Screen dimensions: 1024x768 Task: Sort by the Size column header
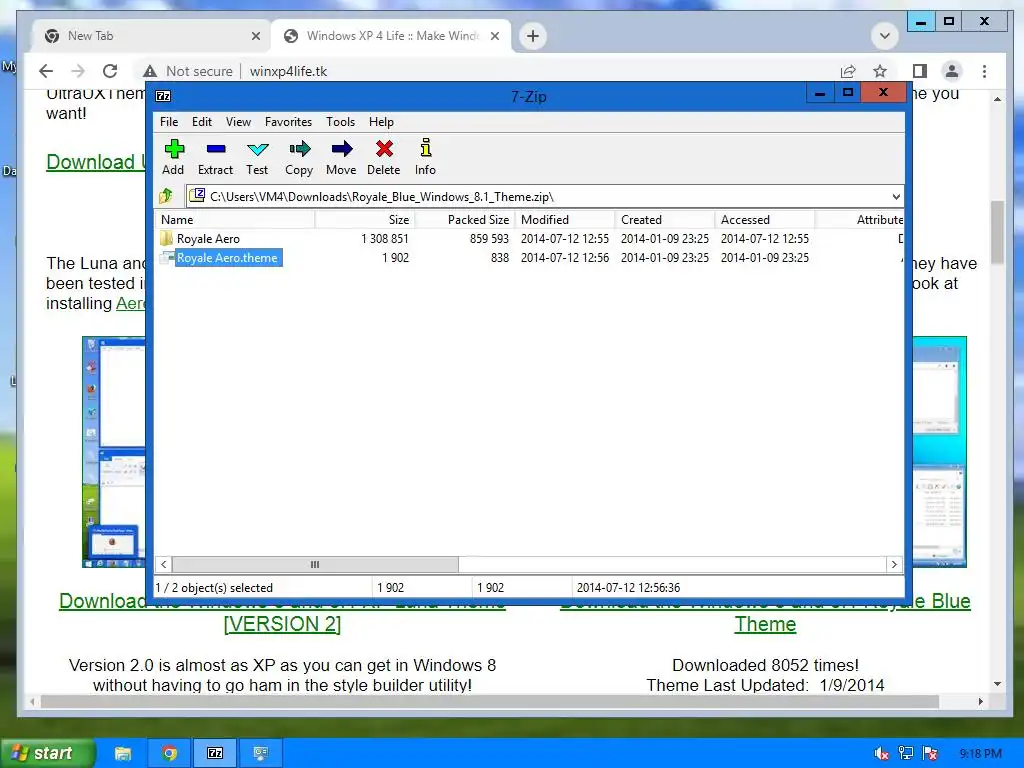[x=364, y=219]
